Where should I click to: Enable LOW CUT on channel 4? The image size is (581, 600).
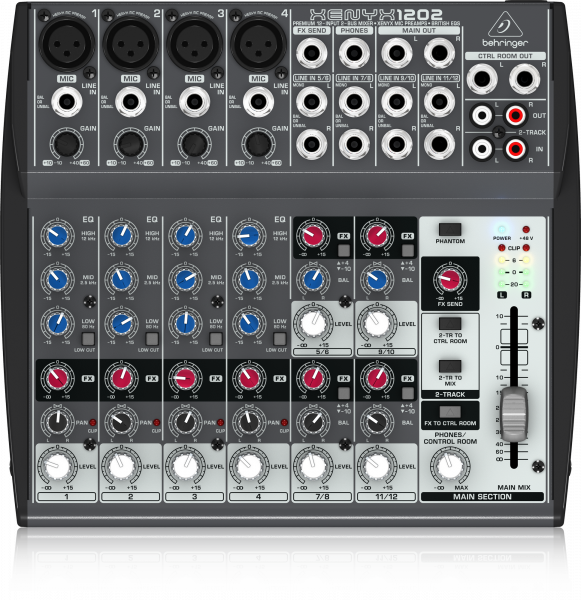(280, 339)
